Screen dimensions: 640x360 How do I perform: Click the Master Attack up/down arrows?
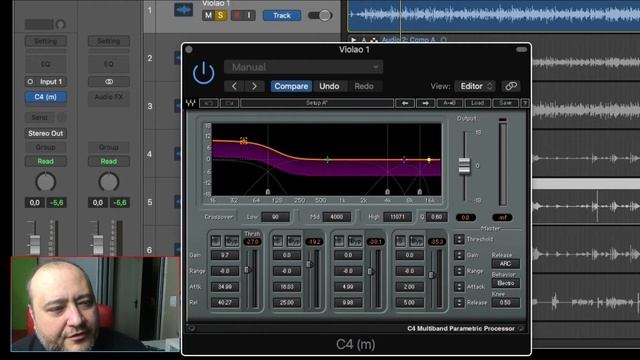point(459,287)
